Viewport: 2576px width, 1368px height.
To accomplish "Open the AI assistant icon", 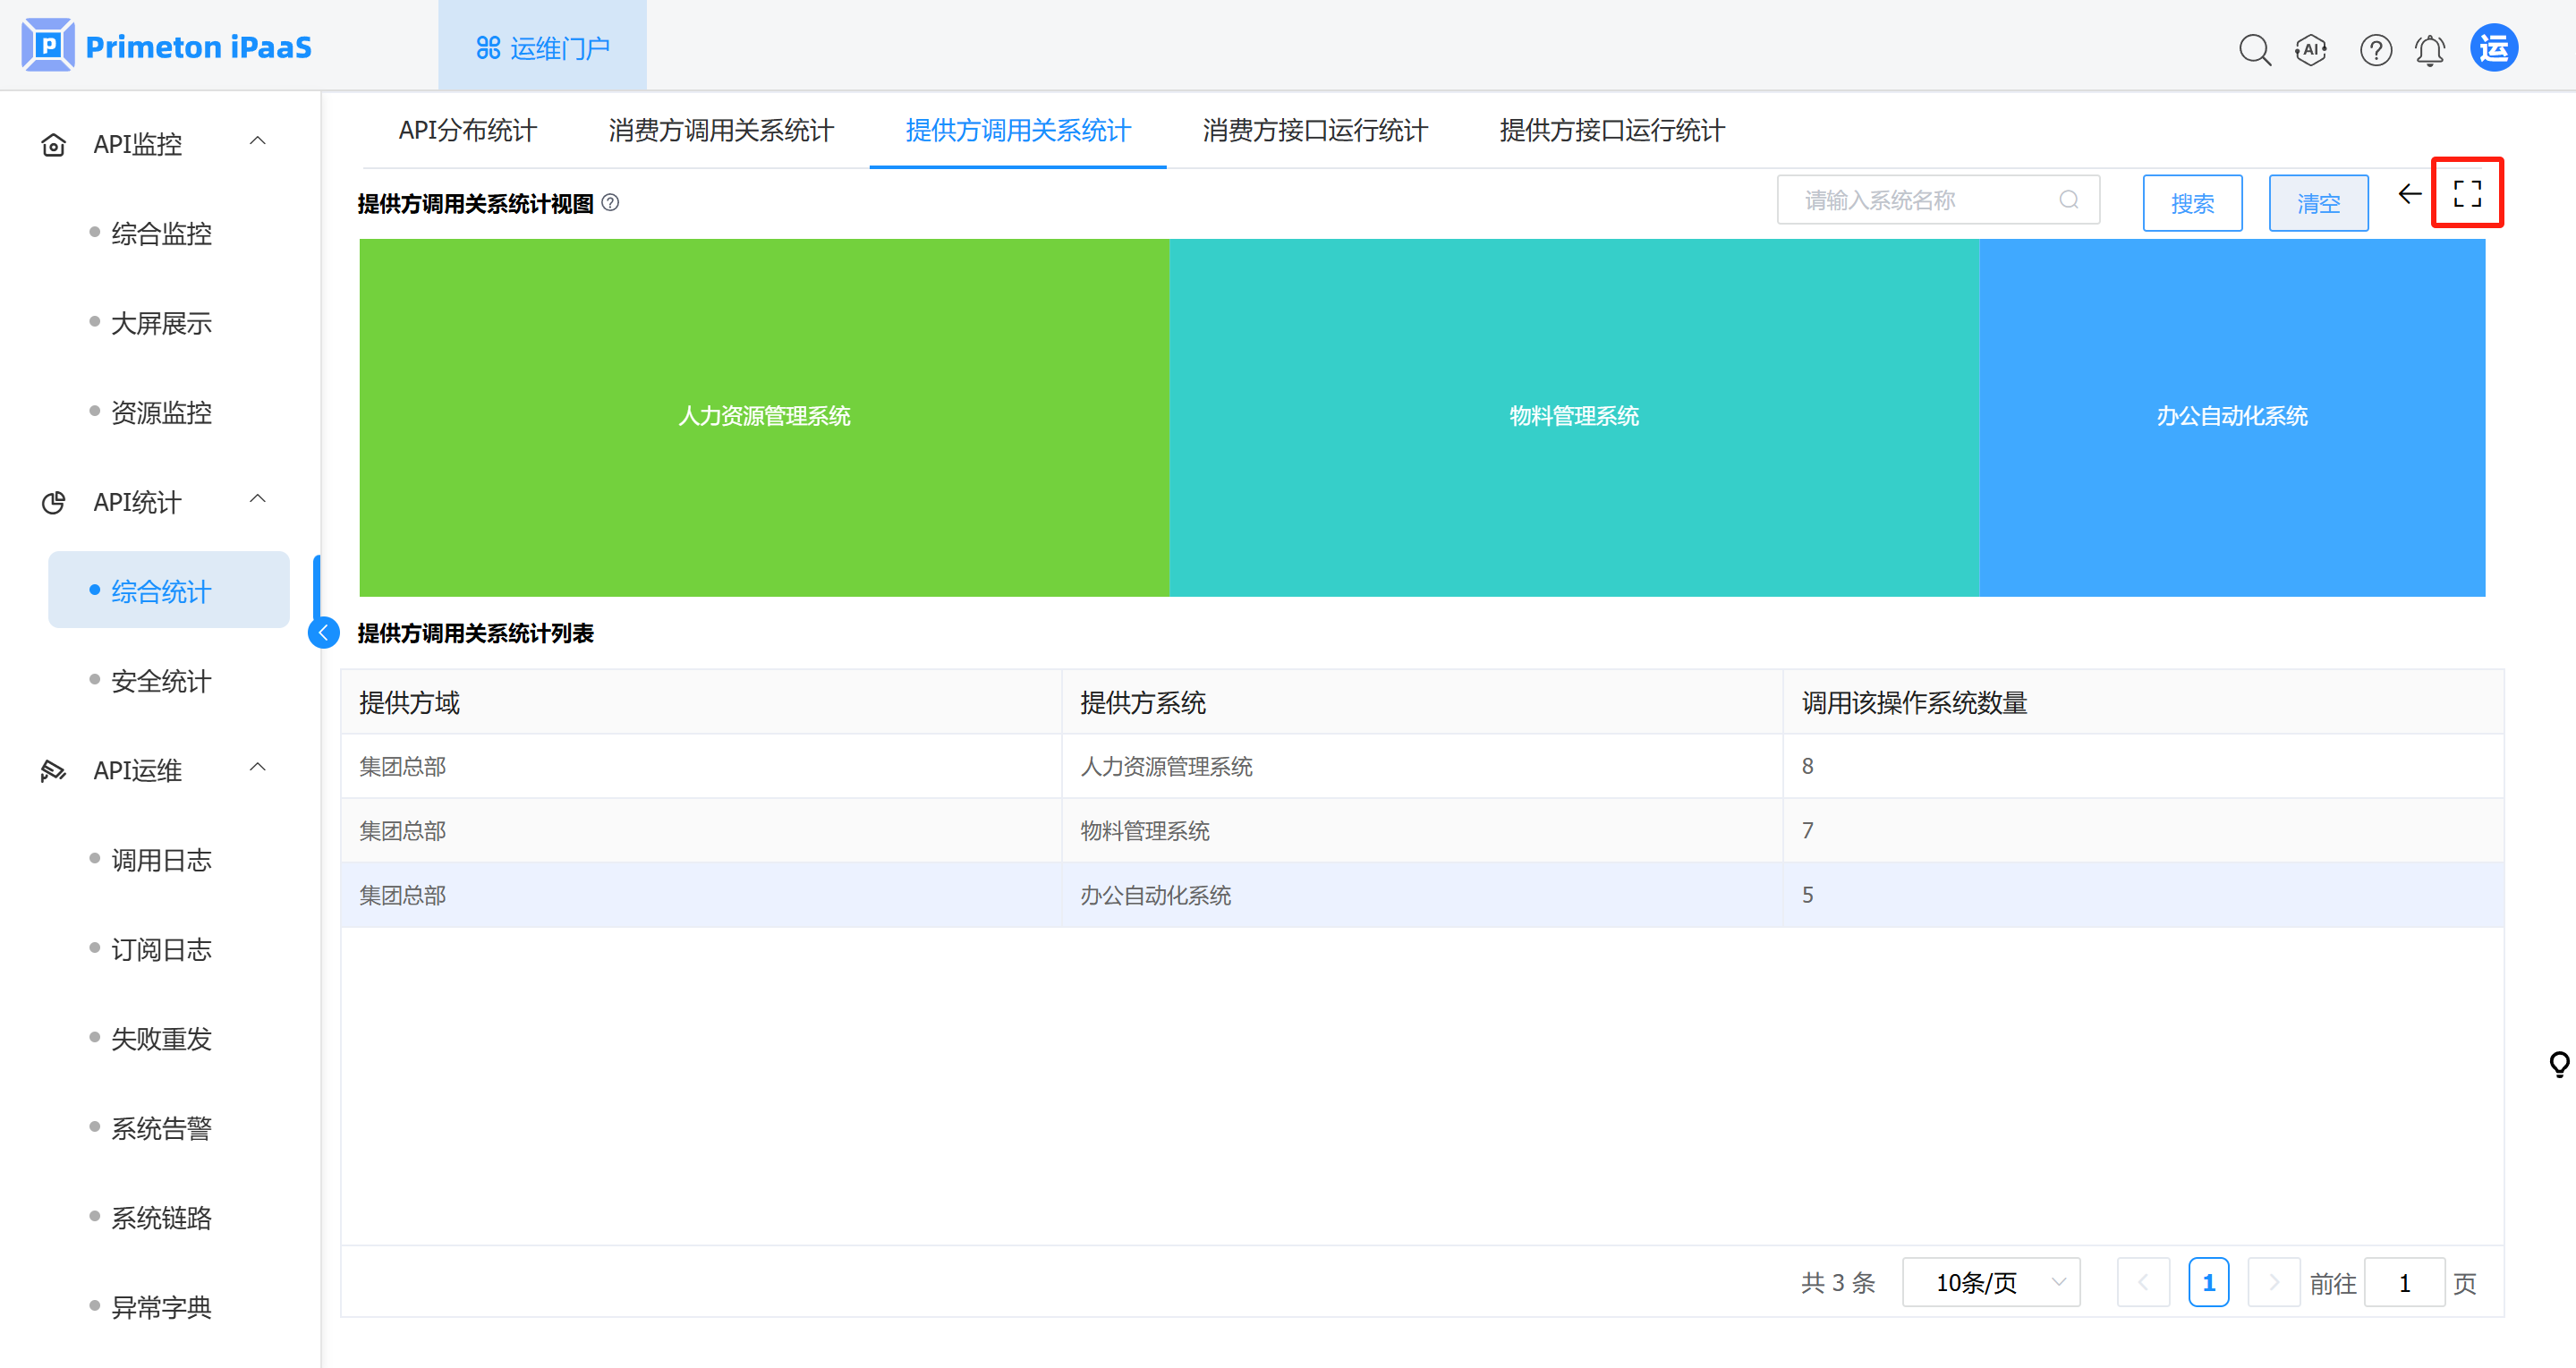I will pyautogui.click(x=2310, y=49).
